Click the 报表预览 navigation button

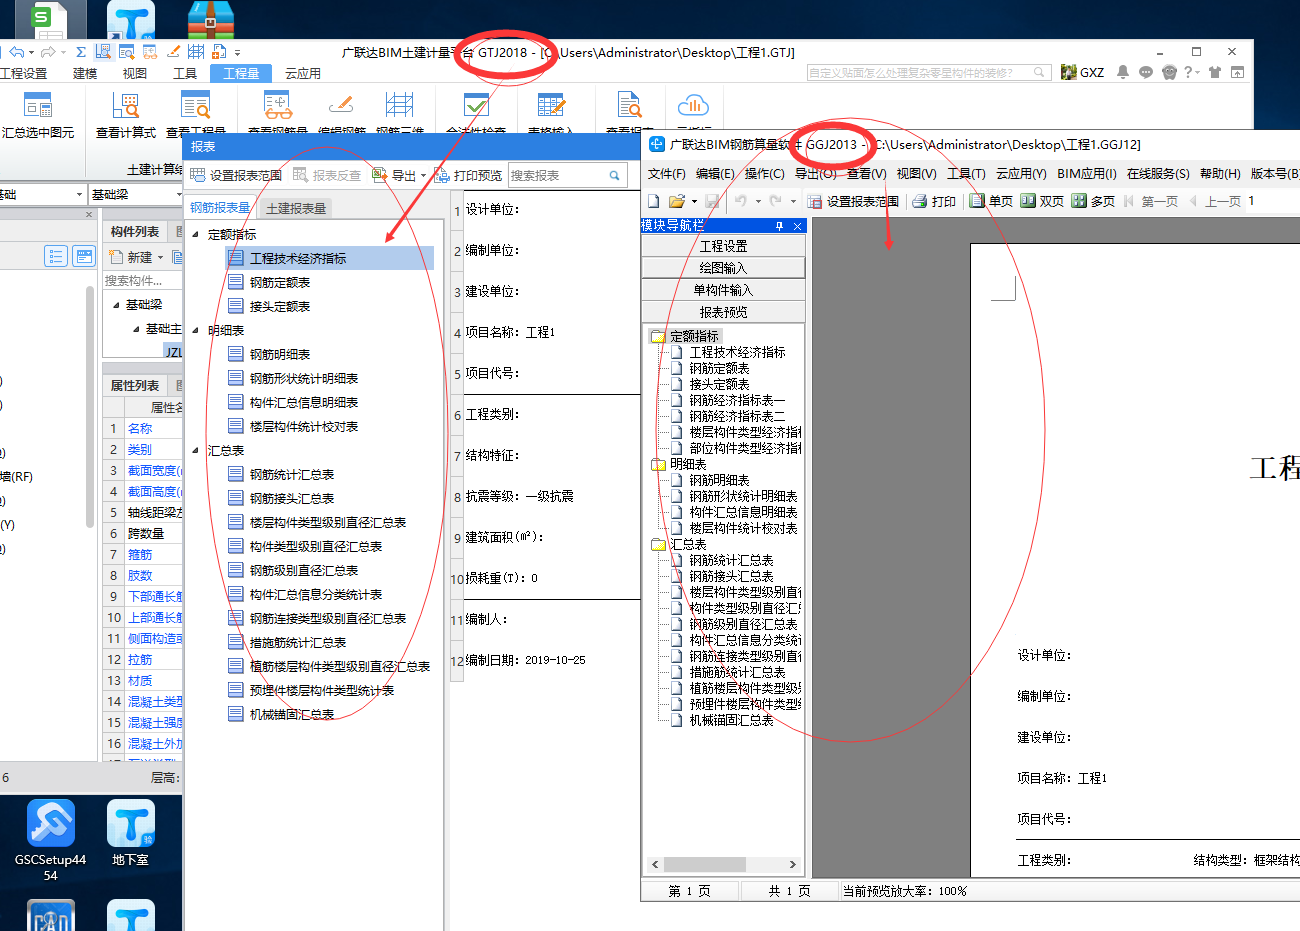pos(723,312)
